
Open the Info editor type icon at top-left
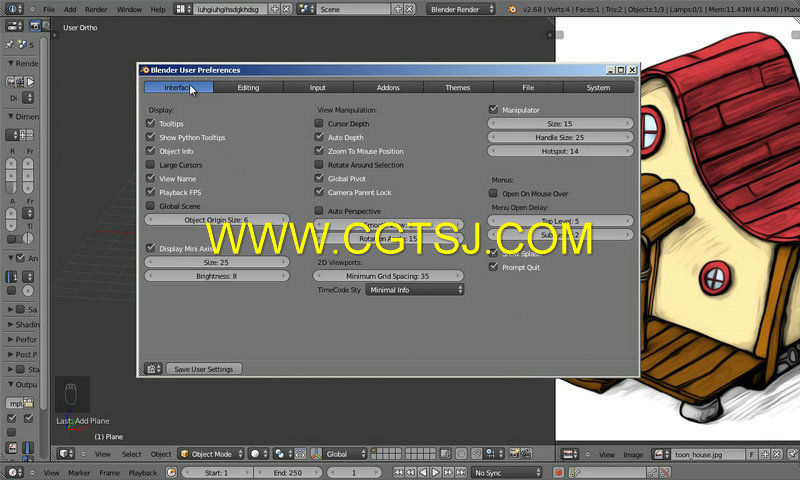point(14,9)
